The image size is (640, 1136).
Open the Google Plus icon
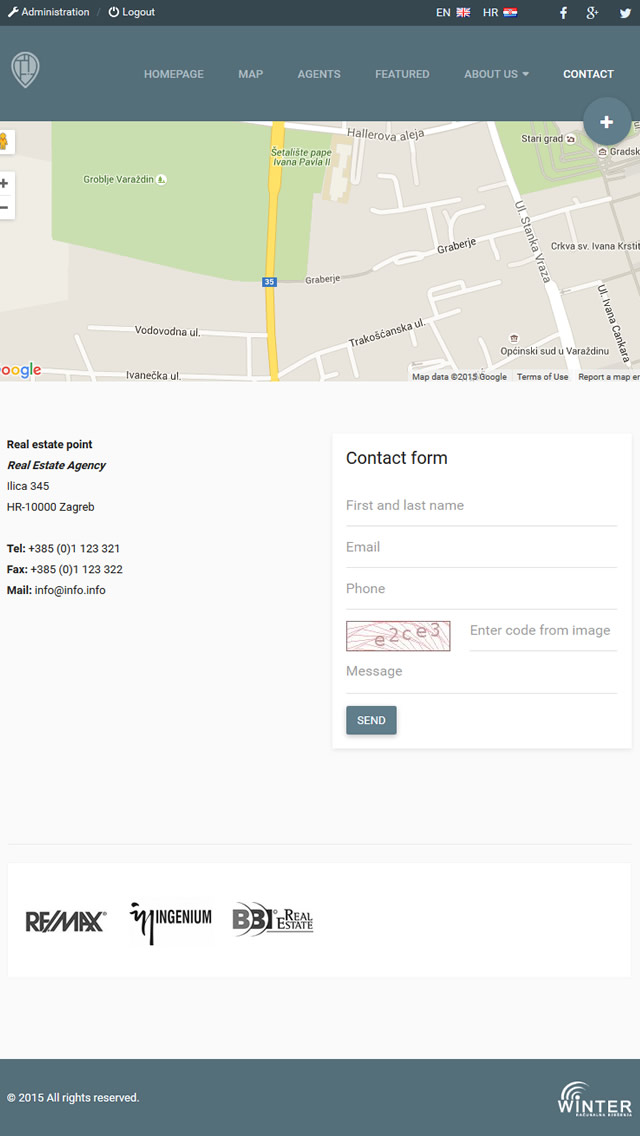click(592, 13)
